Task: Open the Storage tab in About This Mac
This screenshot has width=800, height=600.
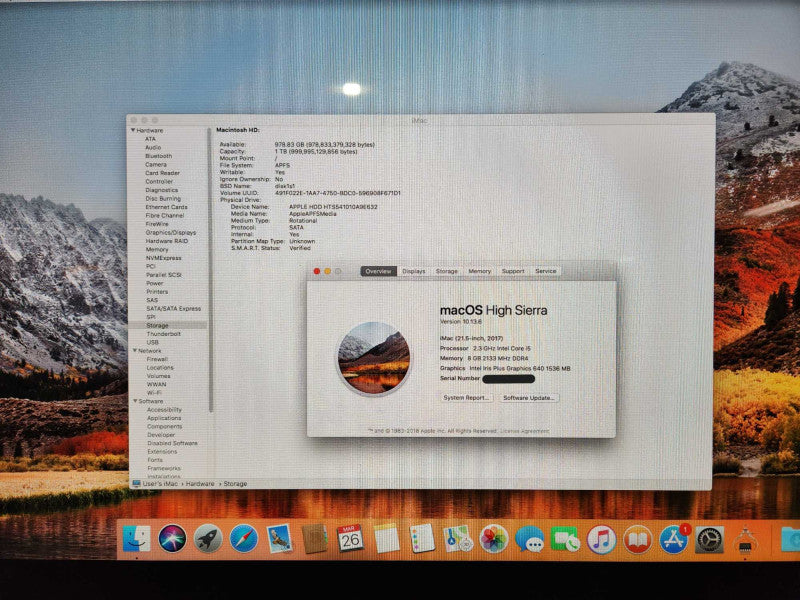Action: pyautogui.click(x=446, y=271)
